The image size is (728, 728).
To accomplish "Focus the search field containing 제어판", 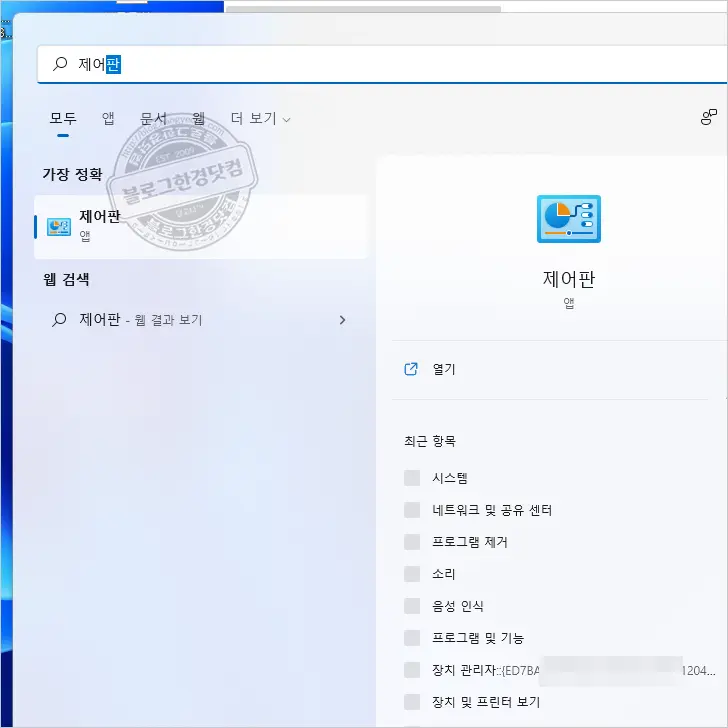I will point(382,65).
